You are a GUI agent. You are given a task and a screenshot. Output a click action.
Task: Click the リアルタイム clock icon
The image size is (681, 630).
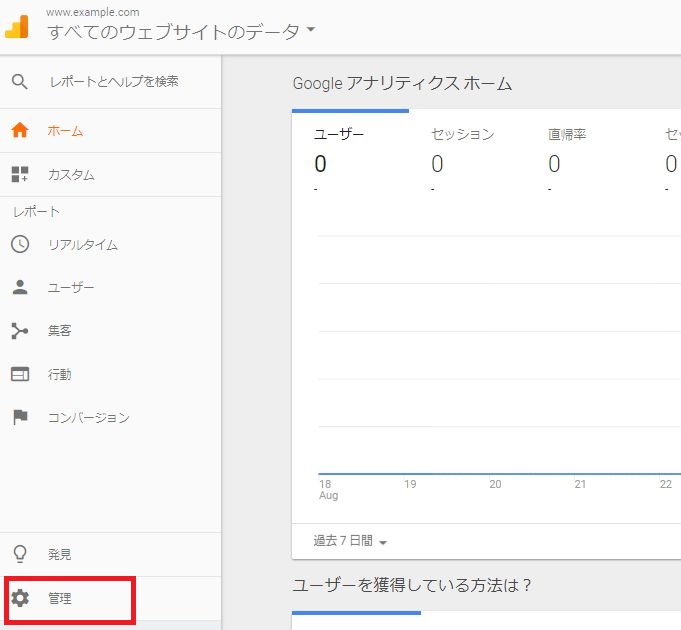[20, 244]
